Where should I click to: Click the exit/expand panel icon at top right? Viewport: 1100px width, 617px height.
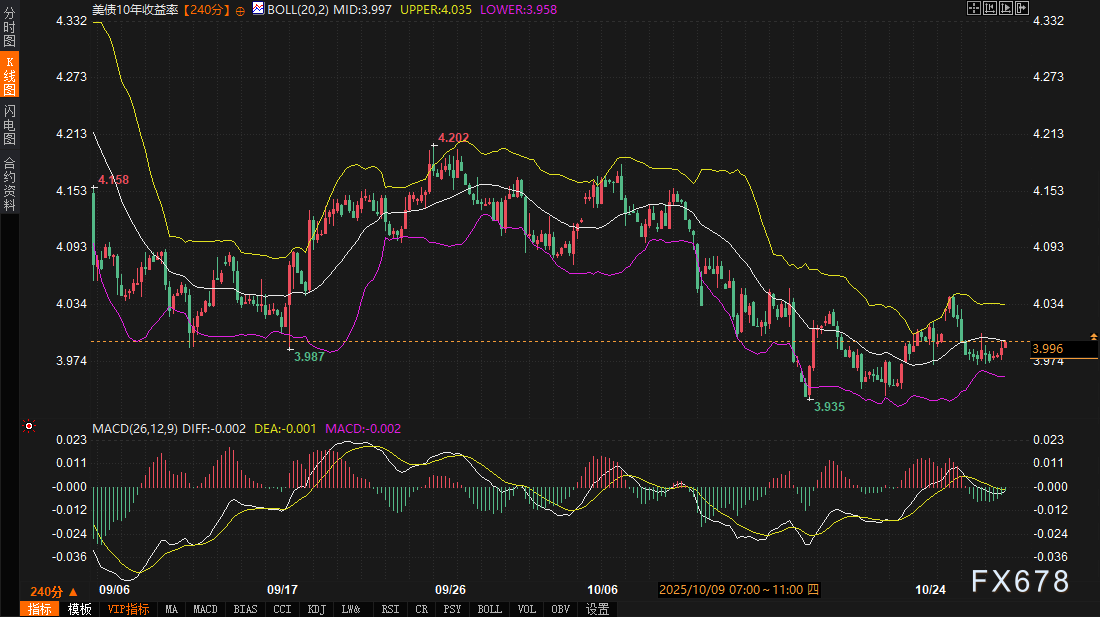[1022, 8]
